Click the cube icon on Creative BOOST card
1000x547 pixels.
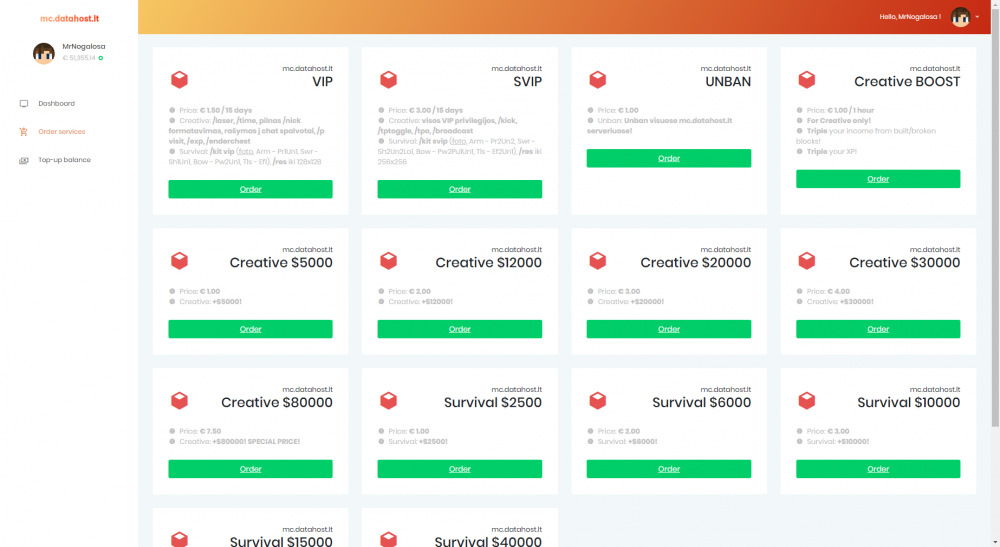tap(807, 80)
